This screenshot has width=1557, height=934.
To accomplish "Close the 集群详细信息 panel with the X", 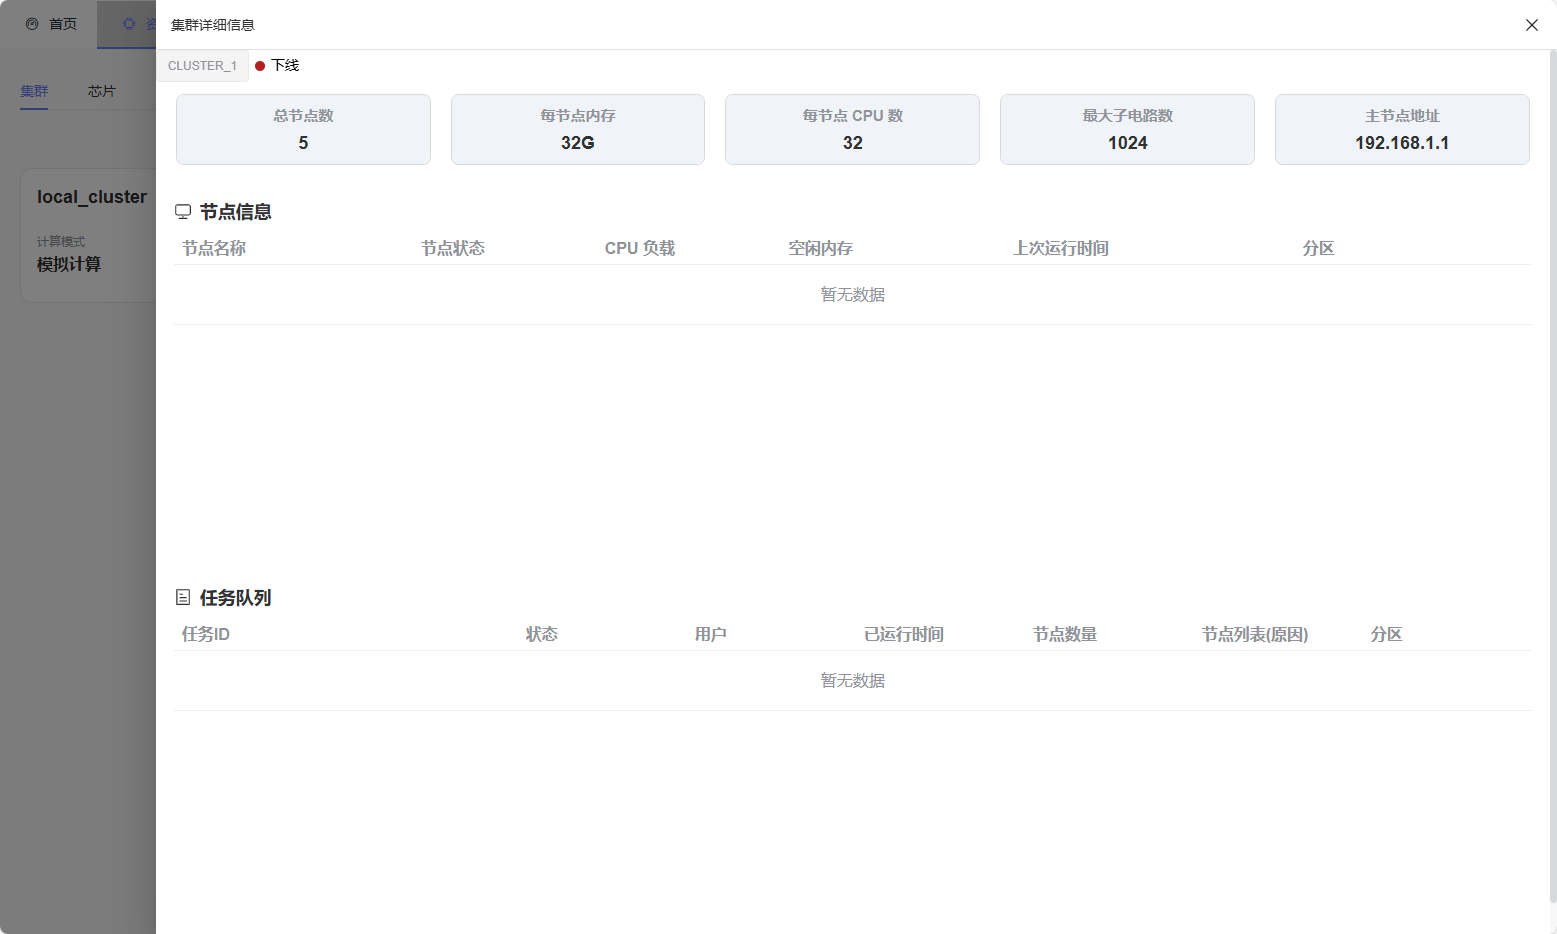I will pyautogui.click(x=1531, y=25).
